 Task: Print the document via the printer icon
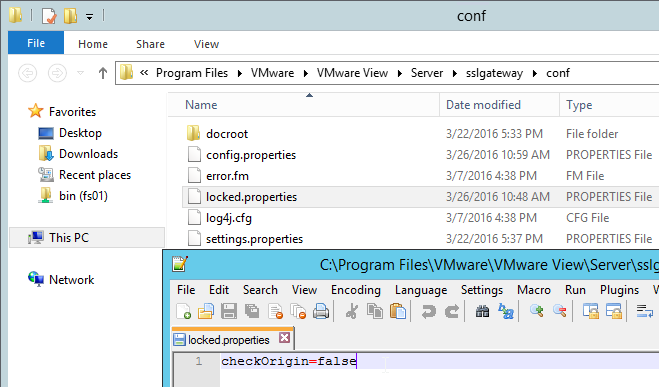tap(321, 312)
